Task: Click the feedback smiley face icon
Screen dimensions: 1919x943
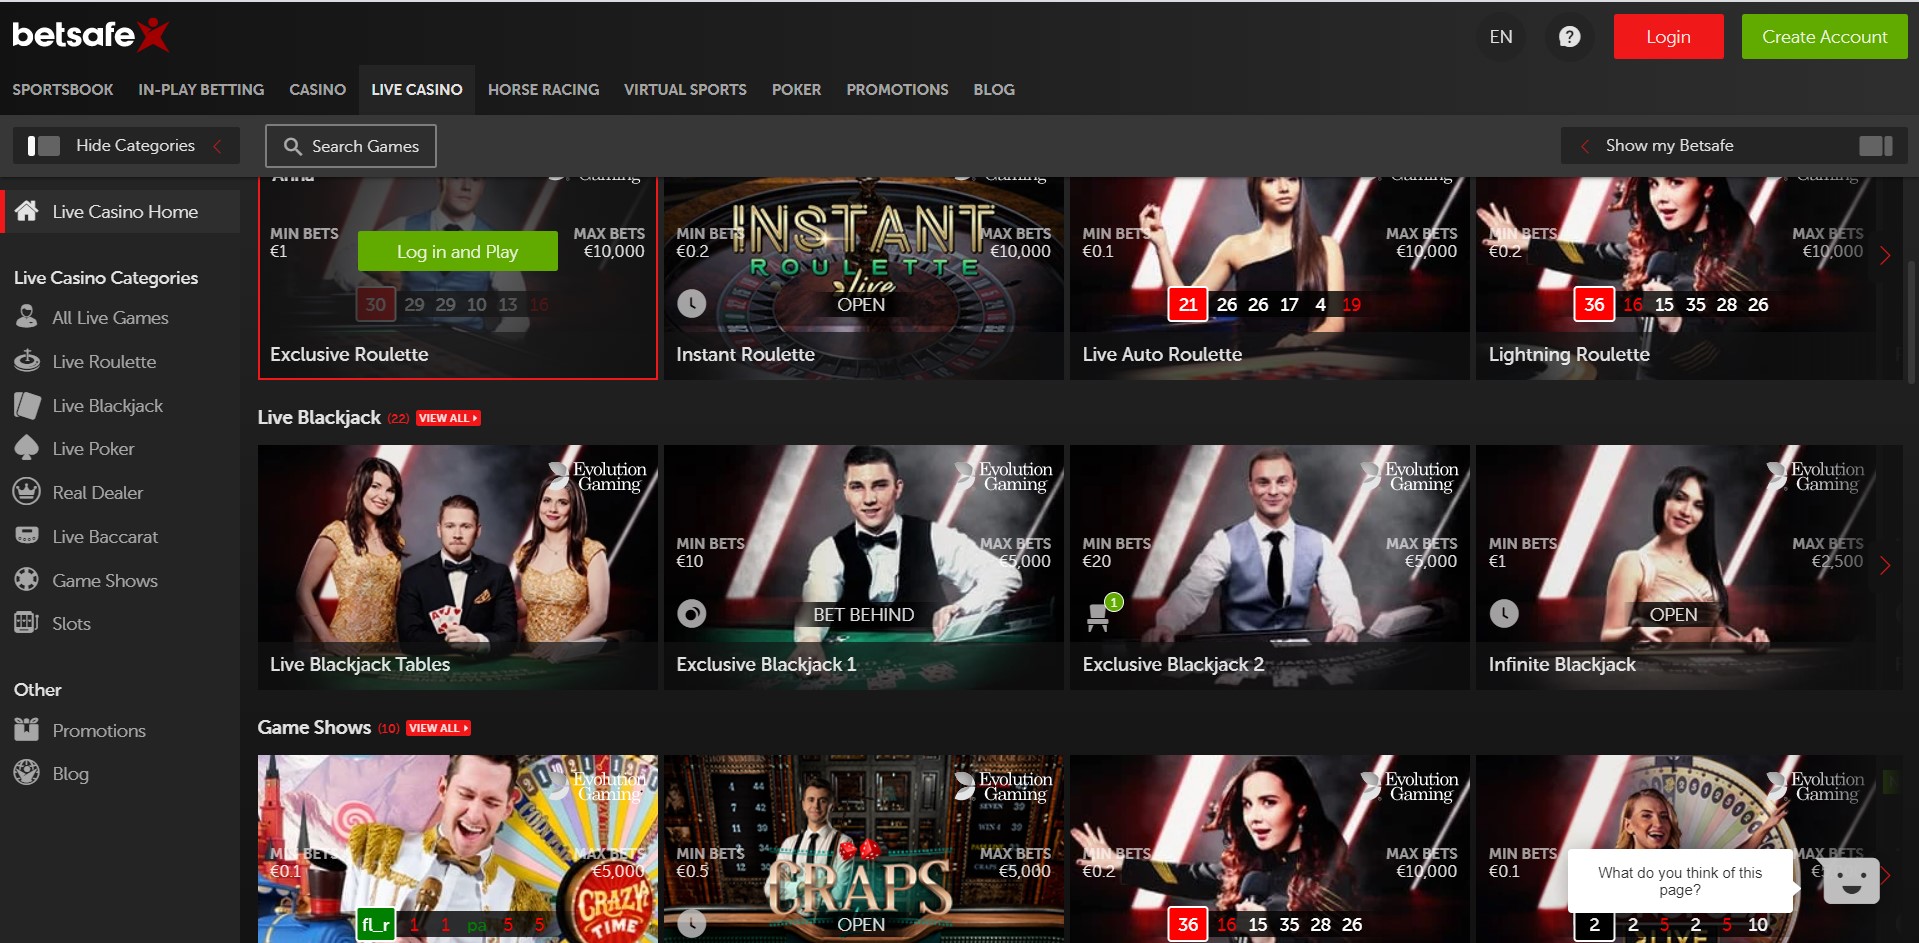Action: [x=1851, y=880]
